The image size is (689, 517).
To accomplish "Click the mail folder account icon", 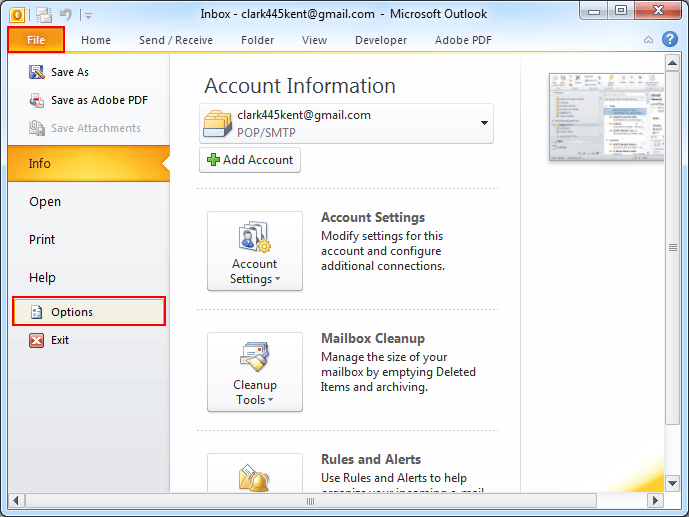I will pos(217,123).
